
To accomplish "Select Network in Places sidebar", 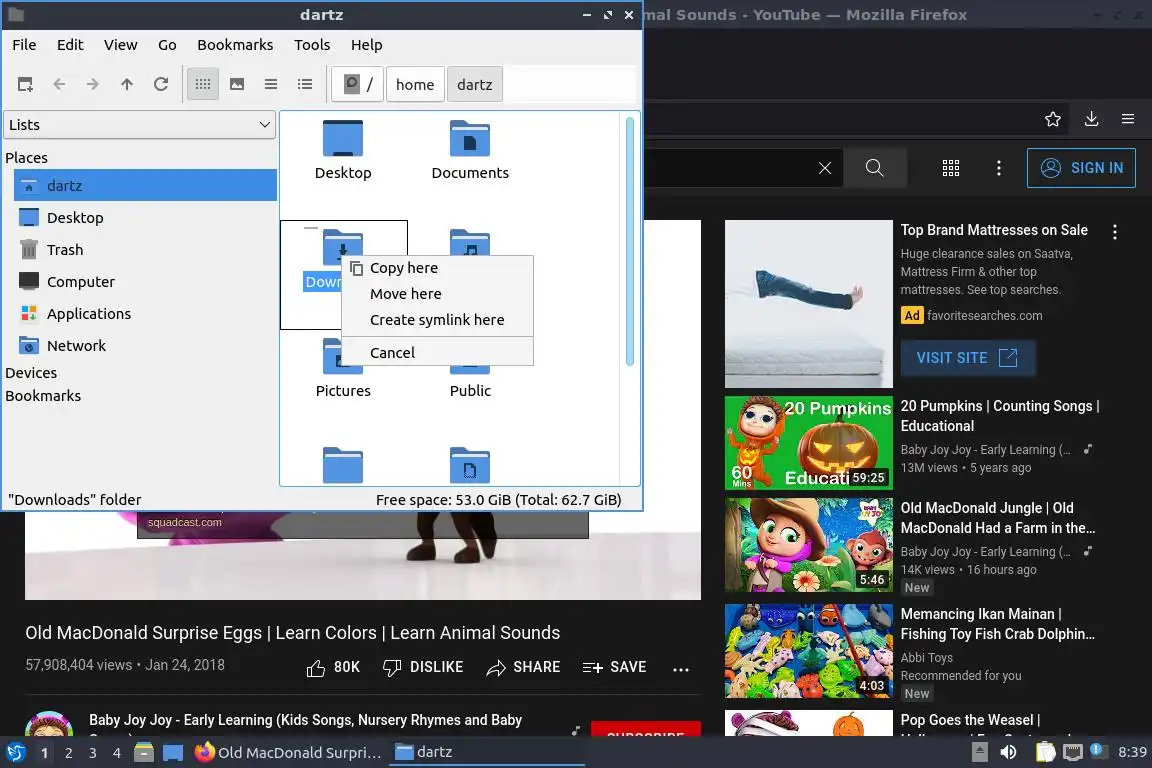I will click(145, 345).
